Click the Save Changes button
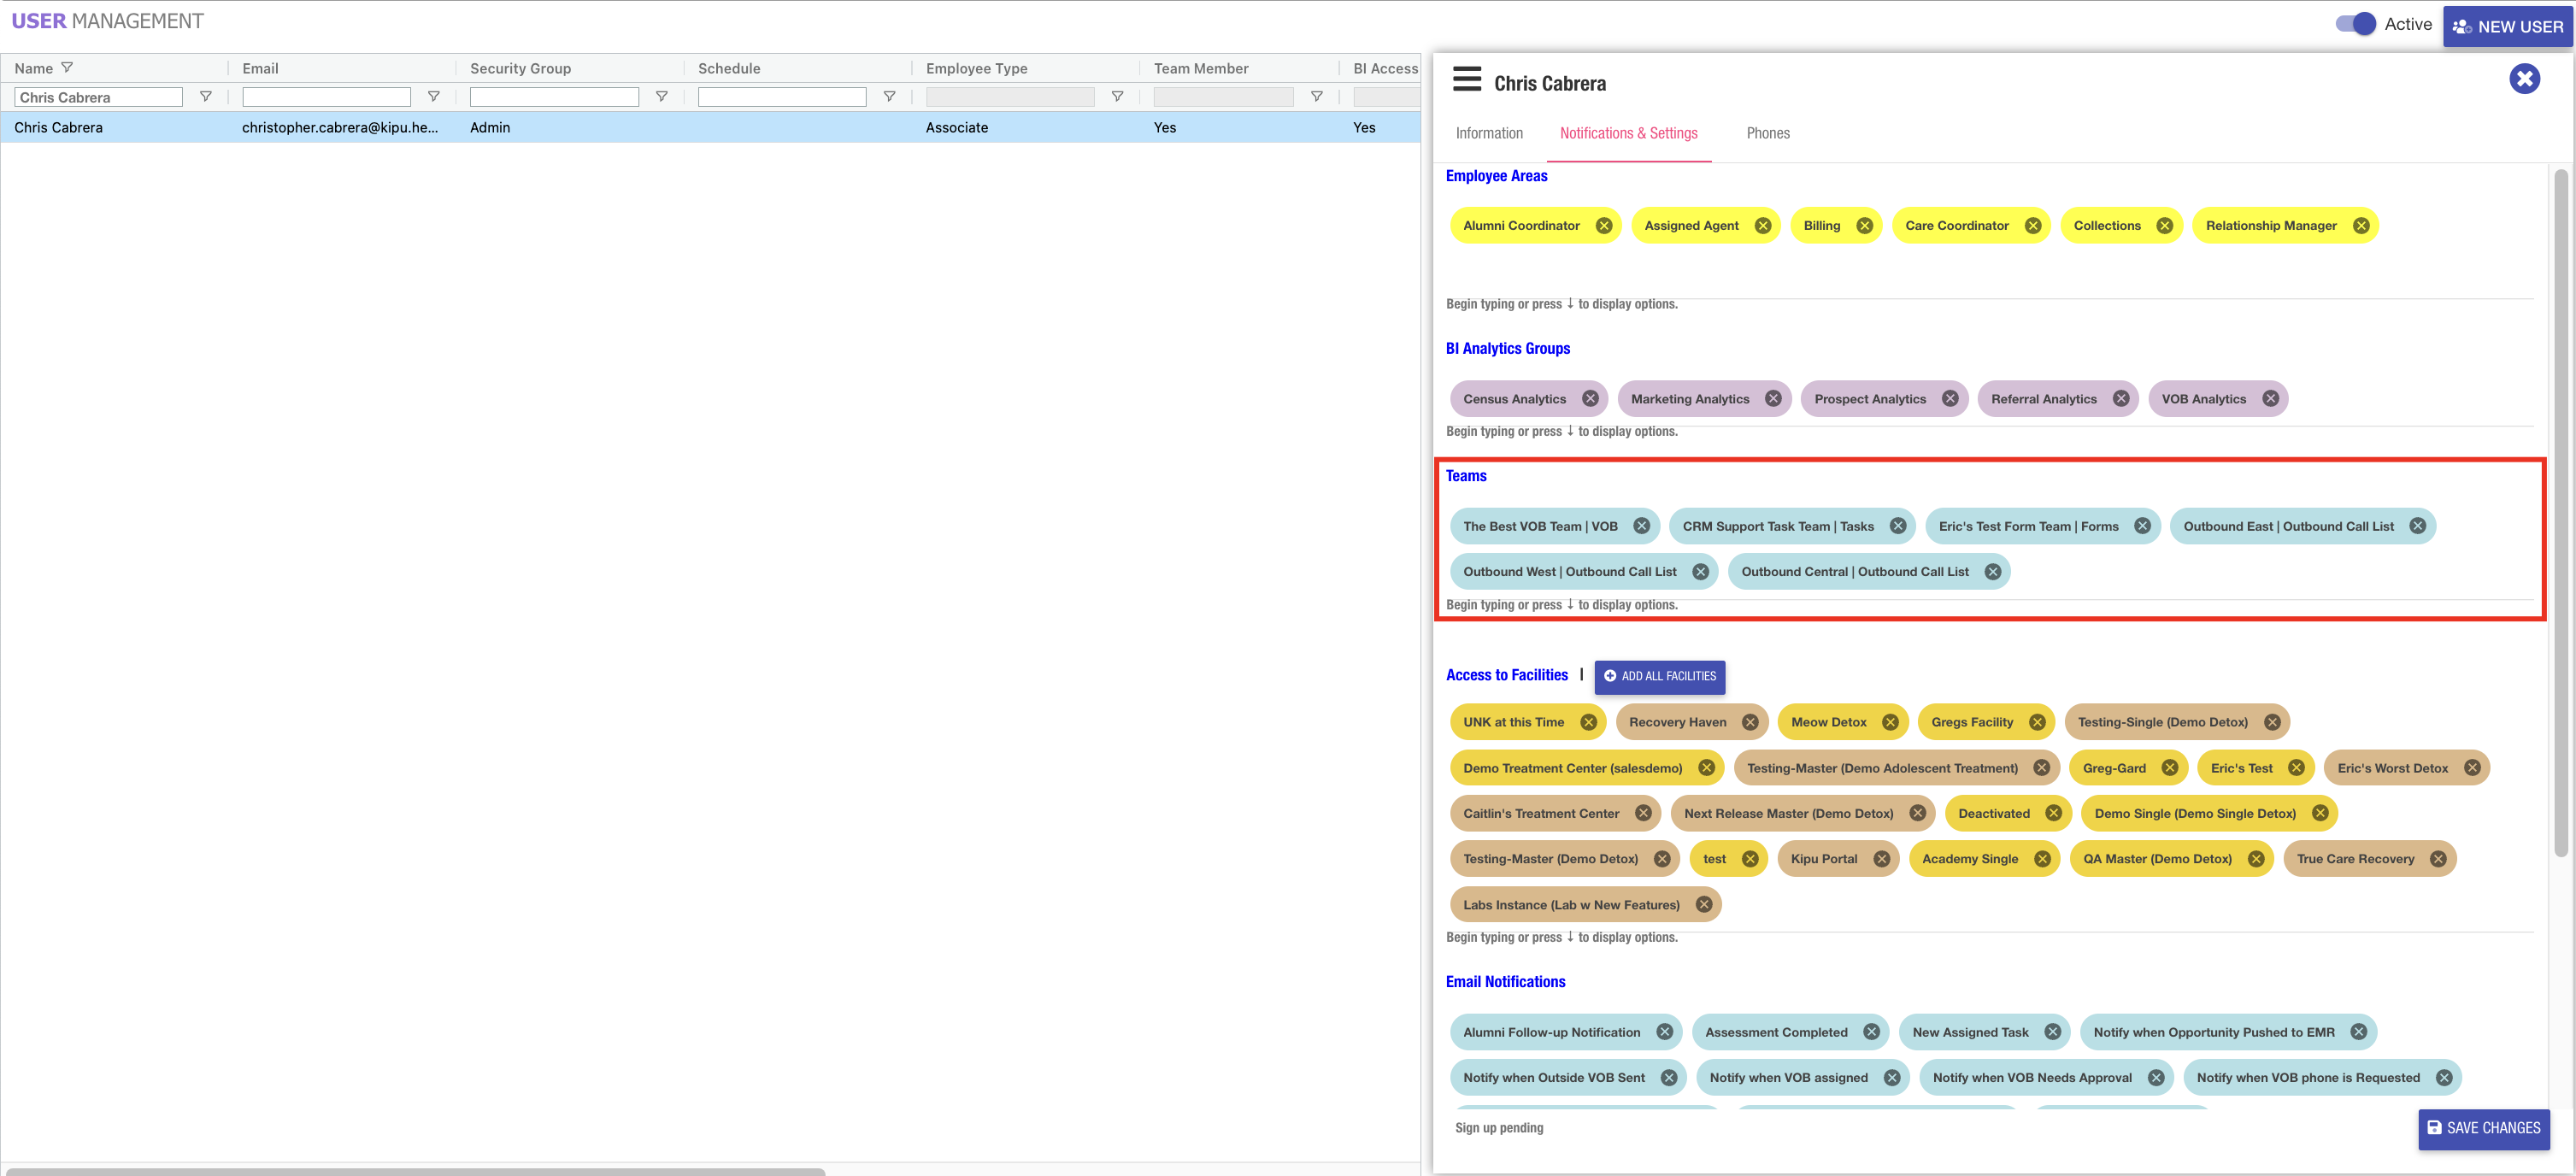This screenshot has width=2576, height=1176. tap(2483, 1128)
